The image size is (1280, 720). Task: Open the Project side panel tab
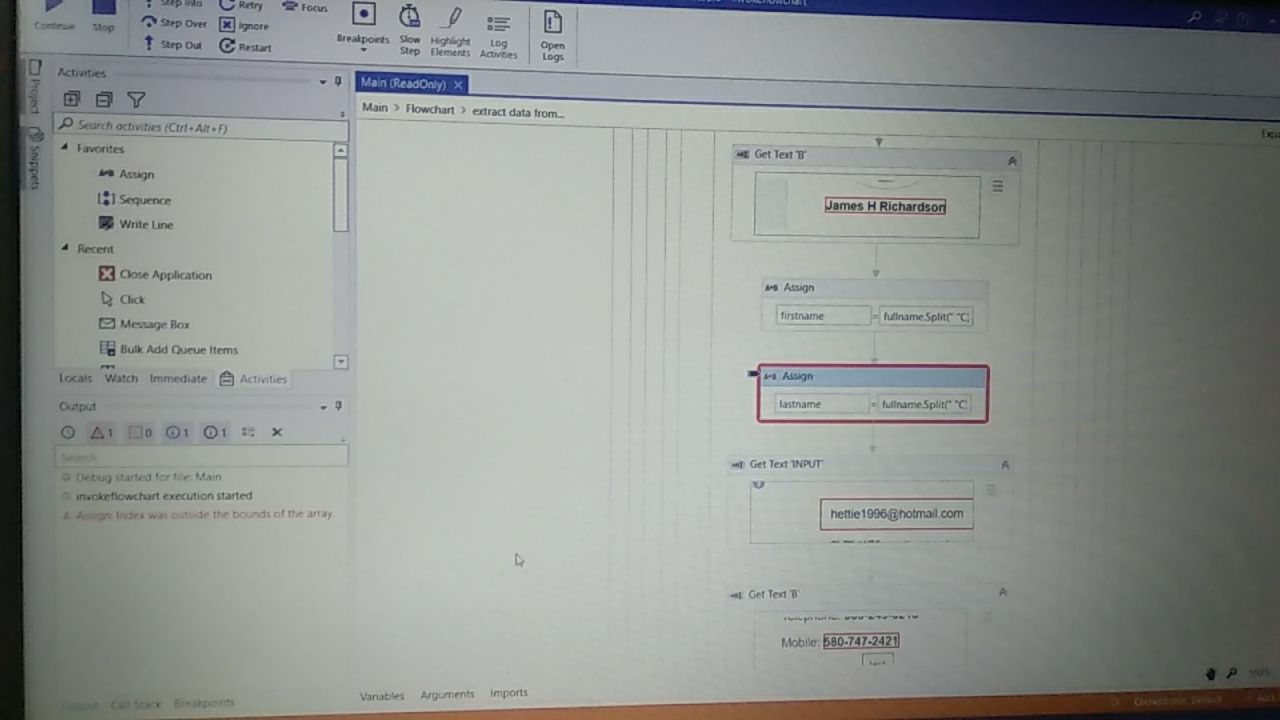click(33, 86)
